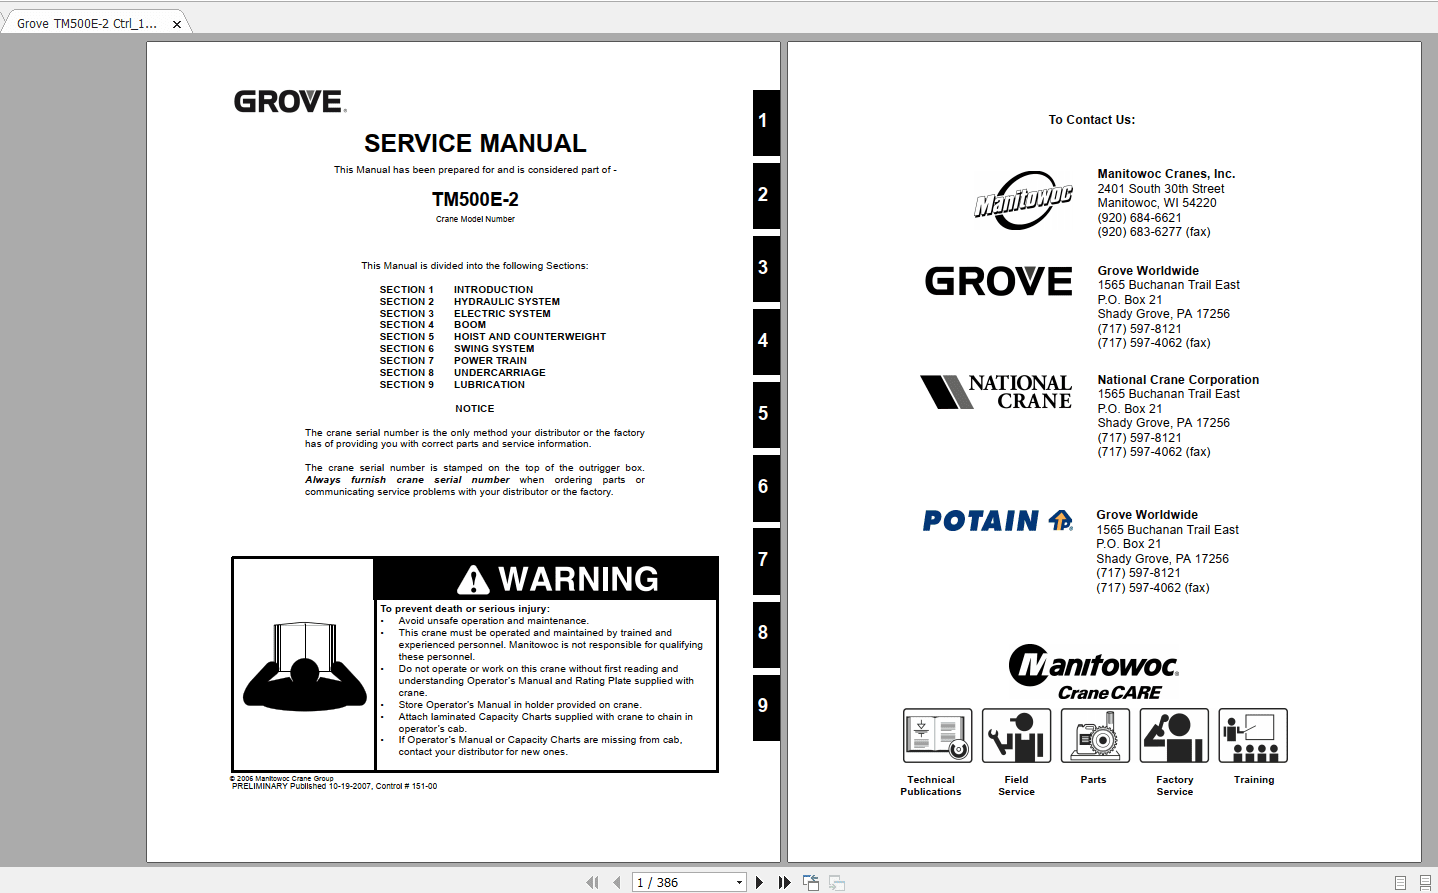
Task: Click the Field Service icon
Action: (1015, 735)
